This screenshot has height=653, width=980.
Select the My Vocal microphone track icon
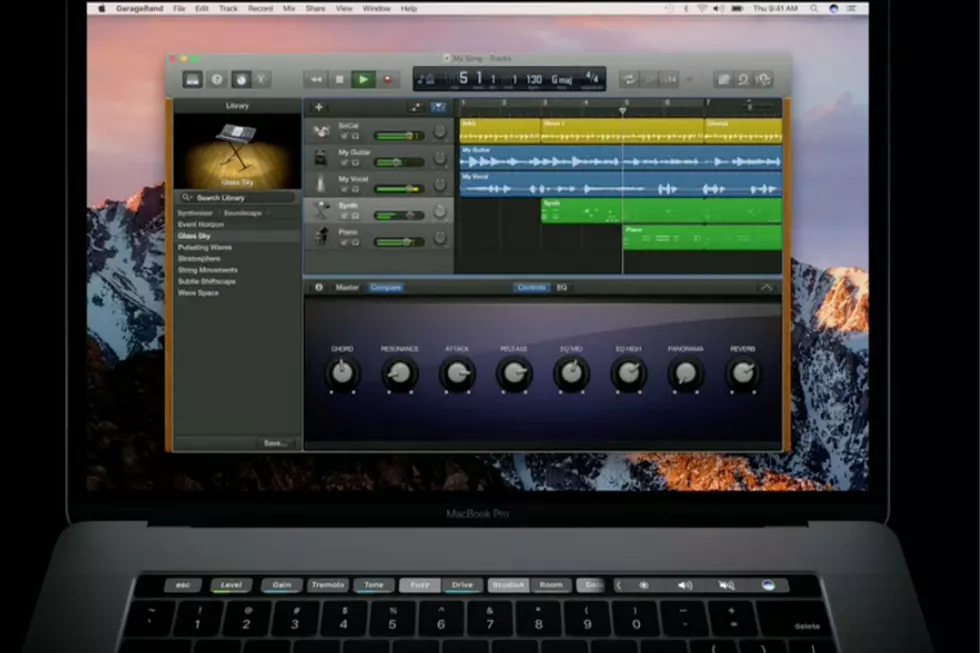[321, 184]
